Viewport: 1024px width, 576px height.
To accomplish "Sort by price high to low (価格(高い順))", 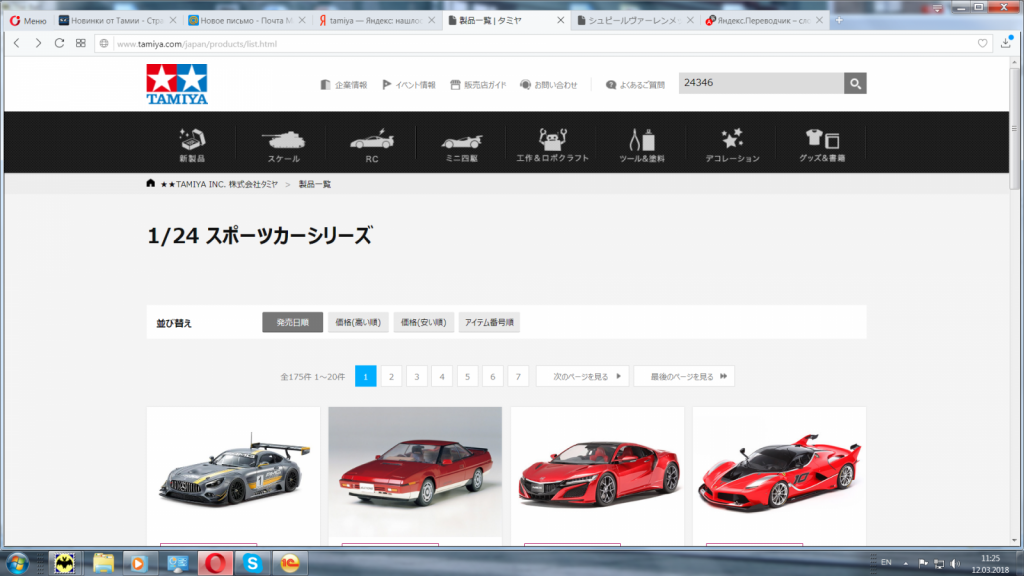I will pyautogui.click(x=358, y=322).
